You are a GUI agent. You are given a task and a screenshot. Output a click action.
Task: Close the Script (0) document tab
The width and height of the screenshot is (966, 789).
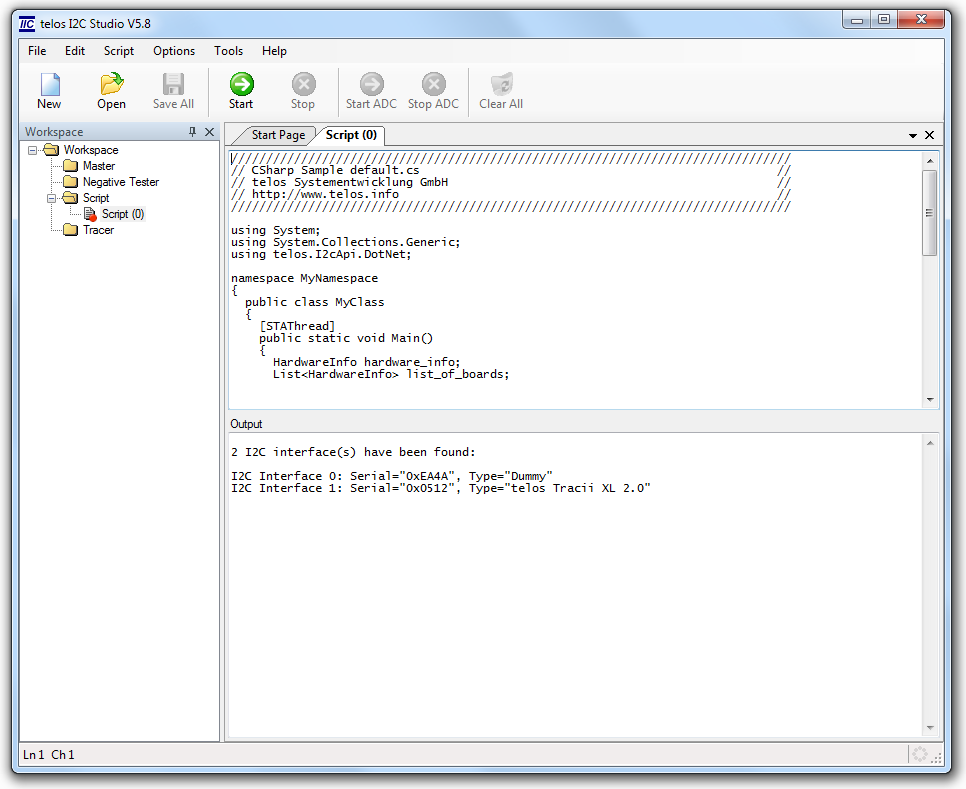click(929, 135)
